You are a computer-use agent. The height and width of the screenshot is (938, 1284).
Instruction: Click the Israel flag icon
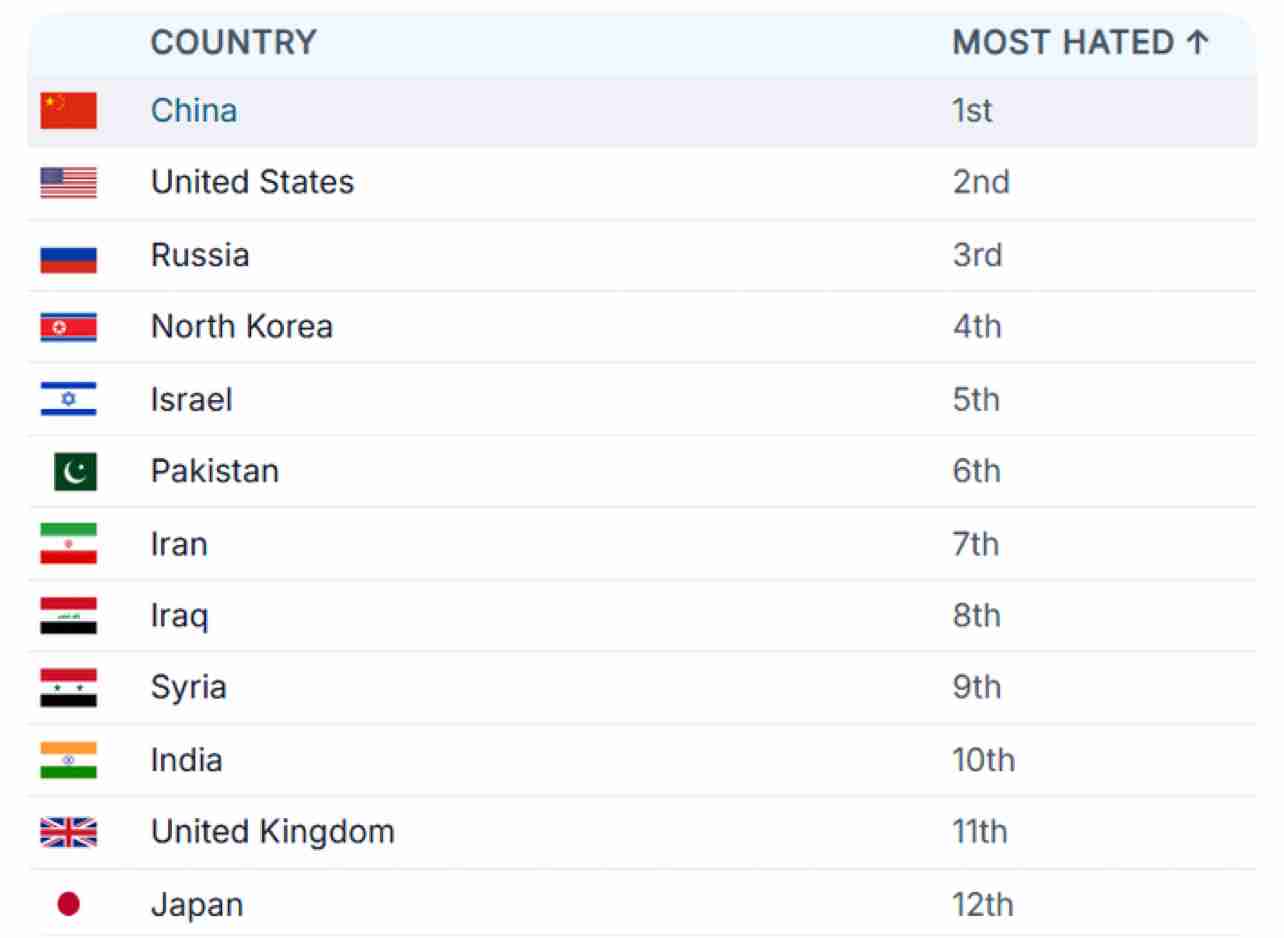[x=68, y=400]
